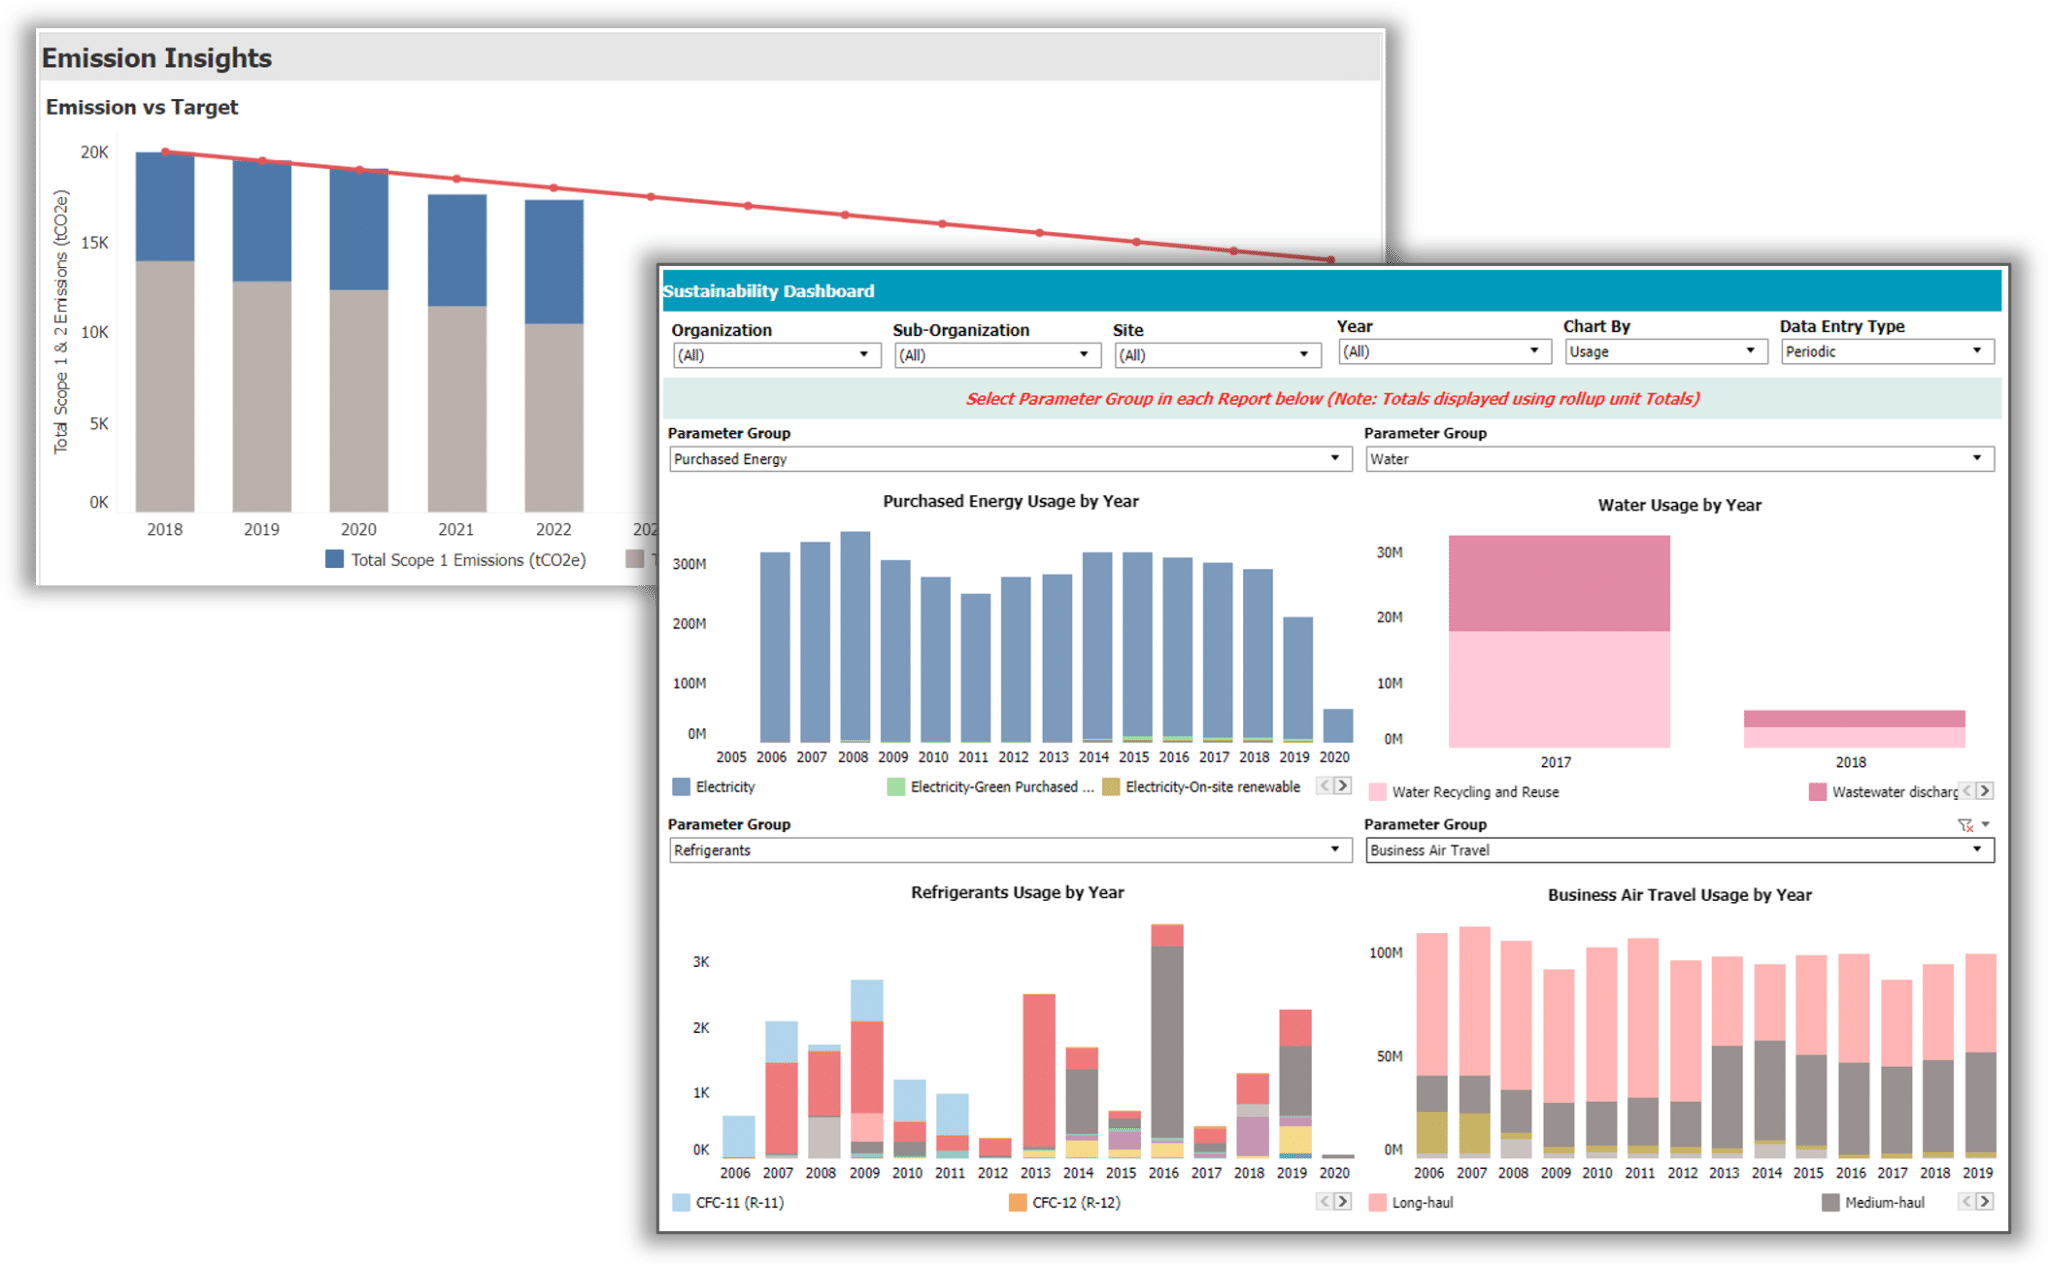Clear filter icon above Business Air Travel dropdown
Image resolution: width=2048 pixels, height=1267 pixels.
[x=1965, y=825]
